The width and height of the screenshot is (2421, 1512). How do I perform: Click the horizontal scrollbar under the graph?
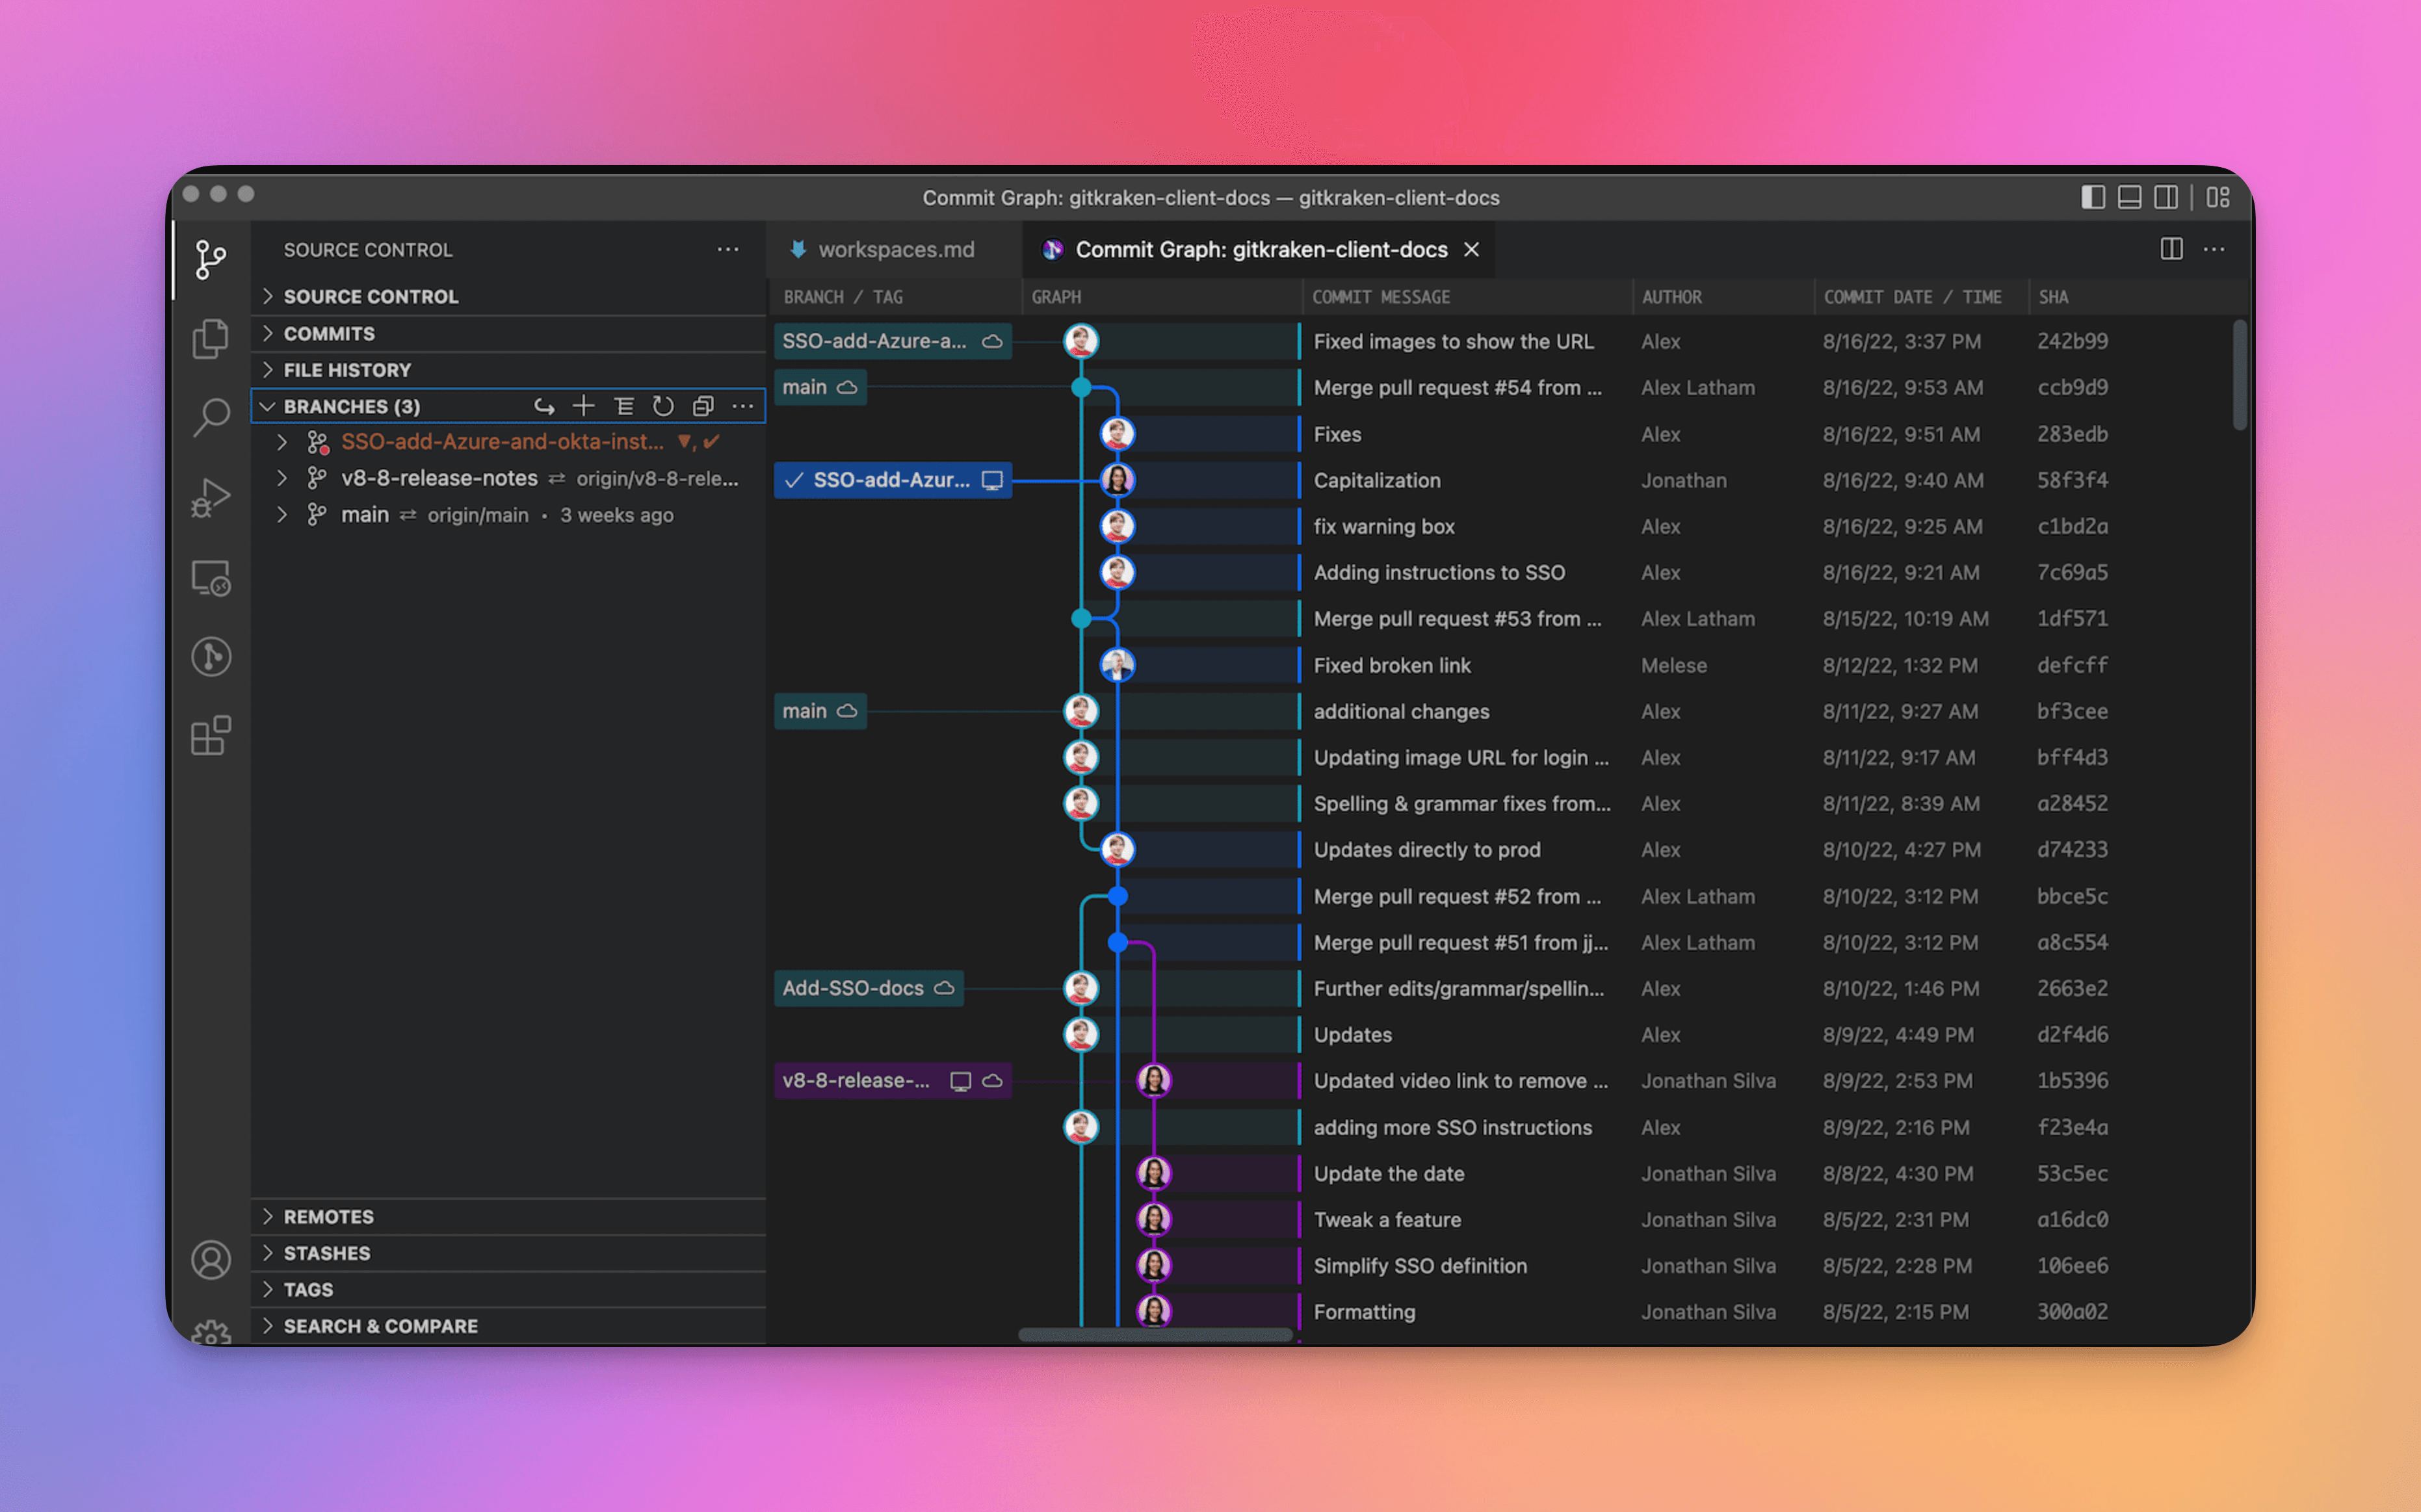(1155, 1334)
